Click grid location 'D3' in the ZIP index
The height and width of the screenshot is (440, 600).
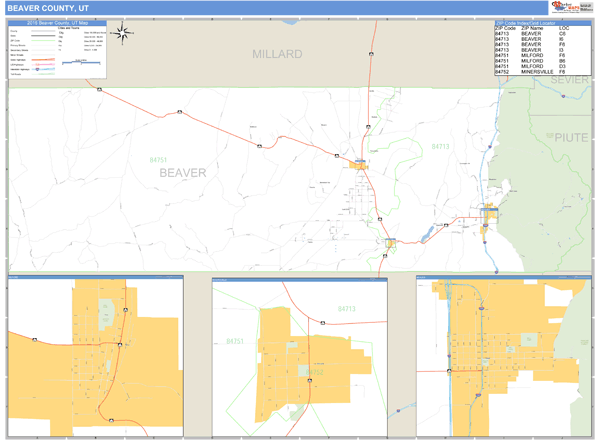pyautogui.click(x=562, y=66)
